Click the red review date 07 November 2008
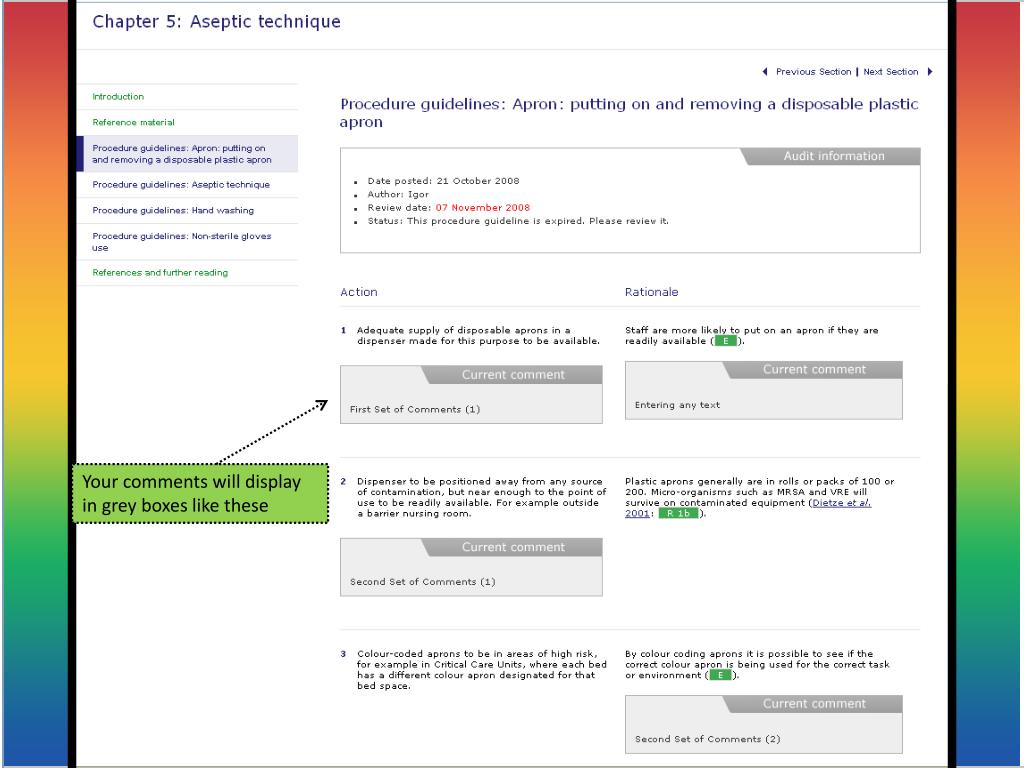Viewport: 1024px width, 768px height. click(x=483, y=208)
